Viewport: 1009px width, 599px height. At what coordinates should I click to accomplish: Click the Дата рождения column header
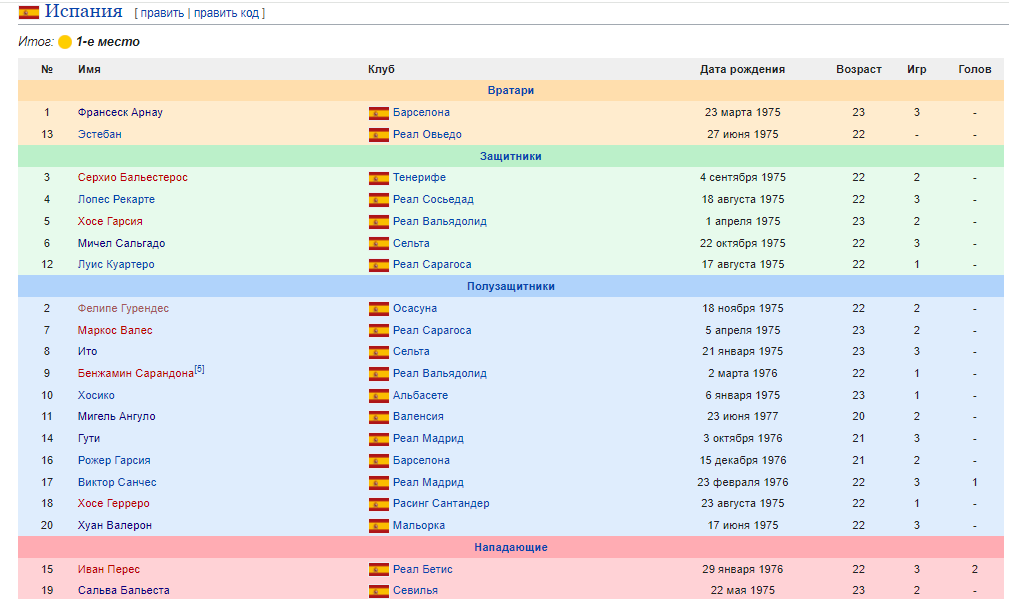743,69
